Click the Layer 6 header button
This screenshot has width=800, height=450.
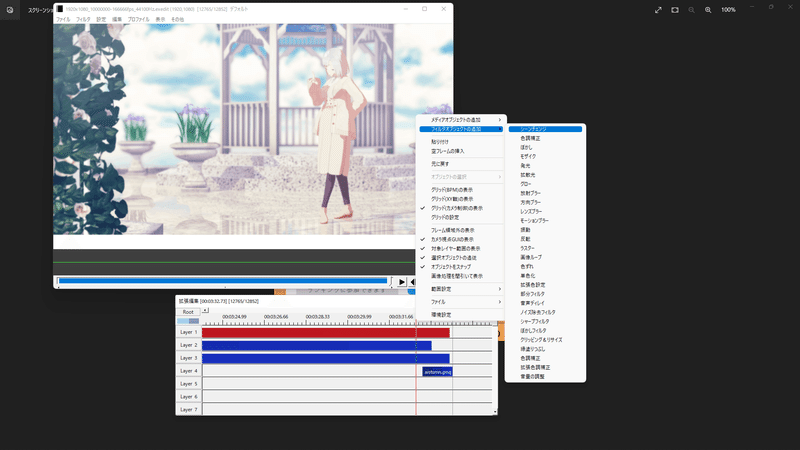(x=188, y=396)
